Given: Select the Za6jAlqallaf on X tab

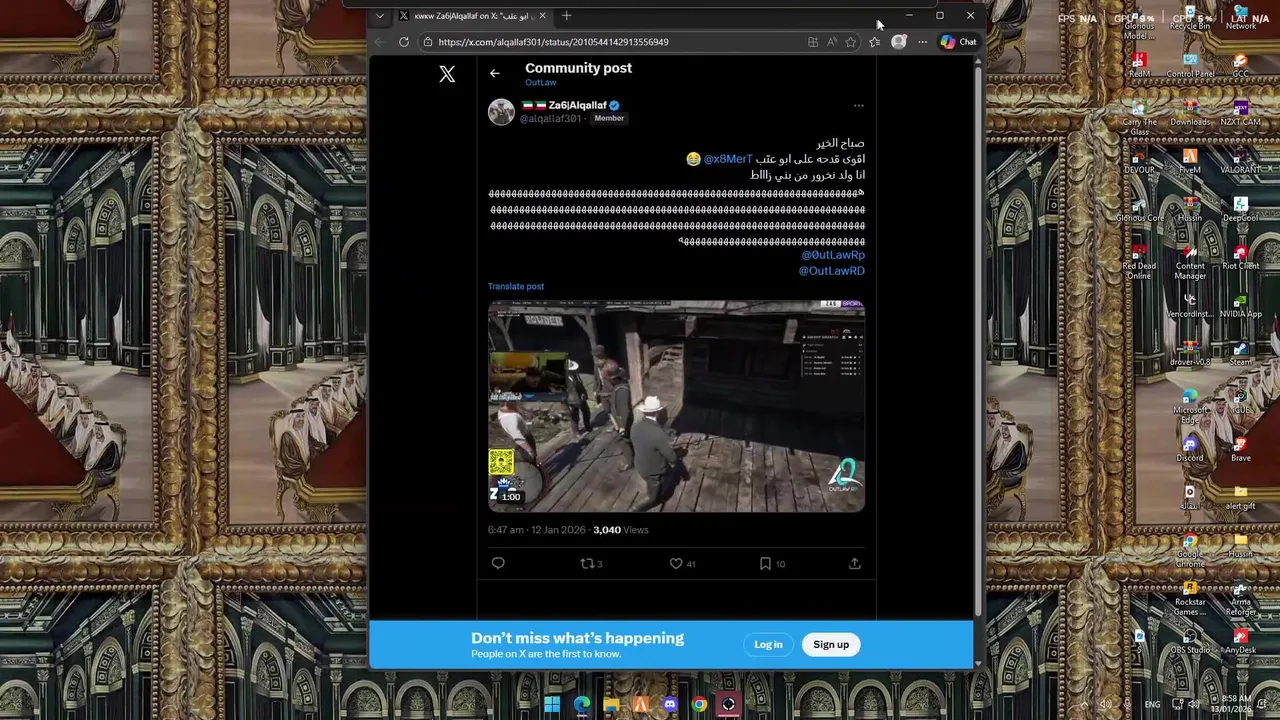Looking at the screenshot, I should coord(472,16).
